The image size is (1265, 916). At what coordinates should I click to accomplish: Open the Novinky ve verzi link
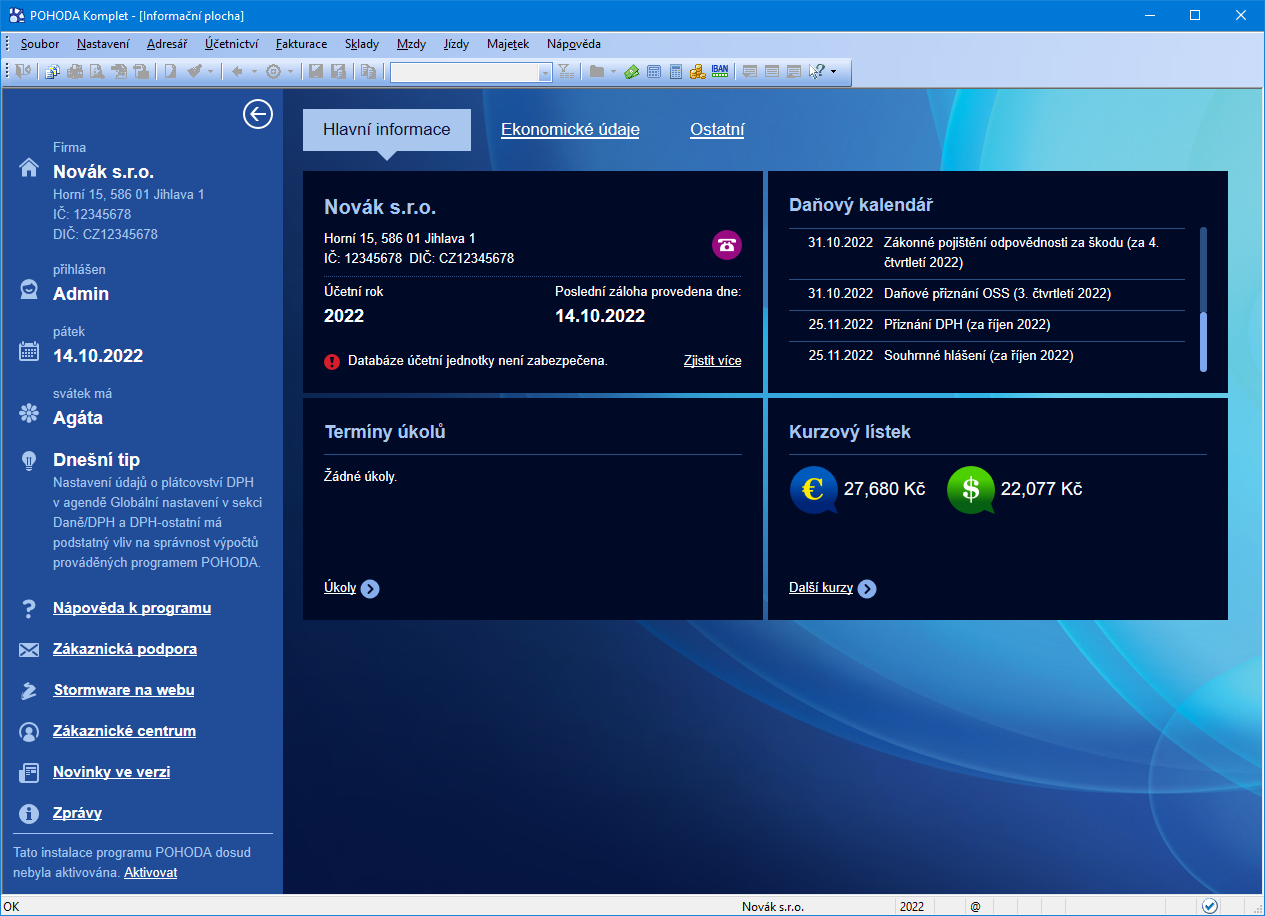point(112,772)
